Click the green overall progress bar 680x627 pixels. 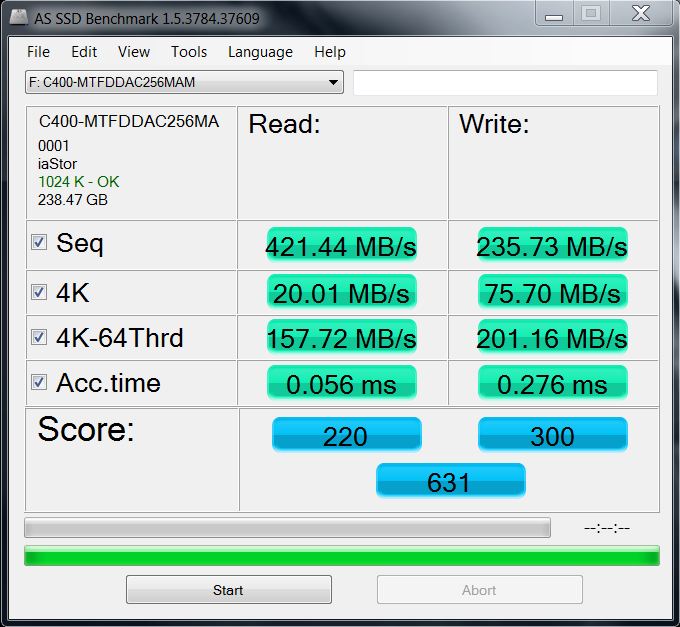click(342, 555)
